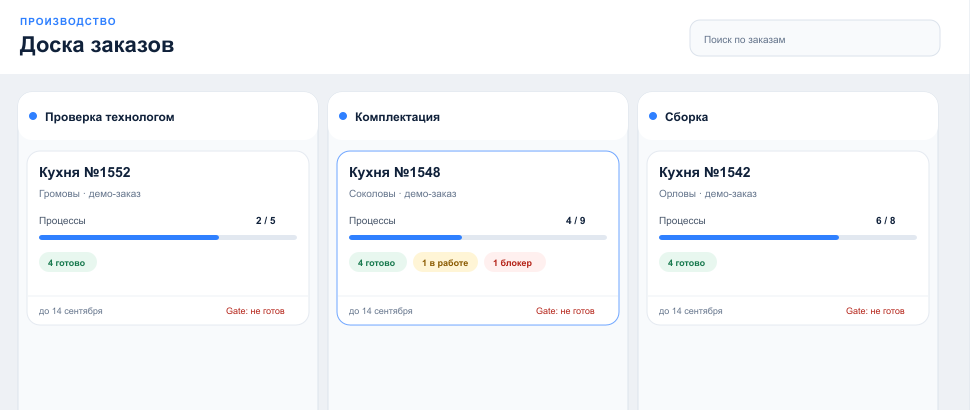Screen dimensions: 970x410
Task: Click the Поиск по заказам search field
Action: (815, 38)
